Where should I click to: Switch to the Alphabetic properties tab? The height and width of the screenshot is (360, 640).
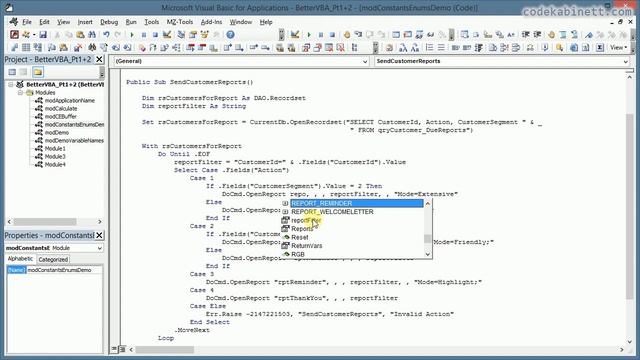tap(20, 259)
